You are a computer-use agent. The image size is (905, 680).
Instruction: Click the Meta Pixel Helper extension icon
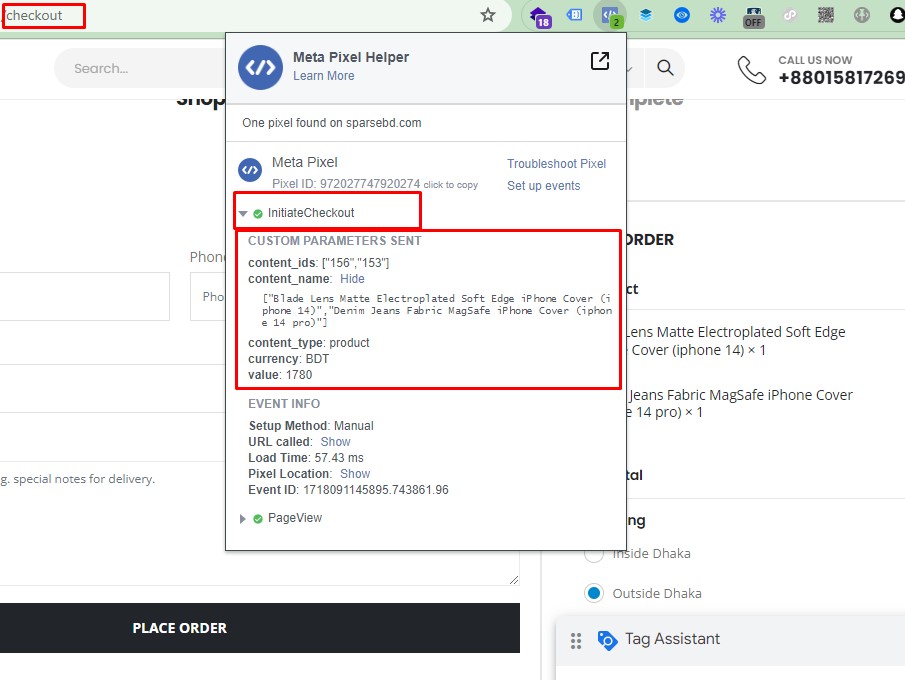click(609, 15)
